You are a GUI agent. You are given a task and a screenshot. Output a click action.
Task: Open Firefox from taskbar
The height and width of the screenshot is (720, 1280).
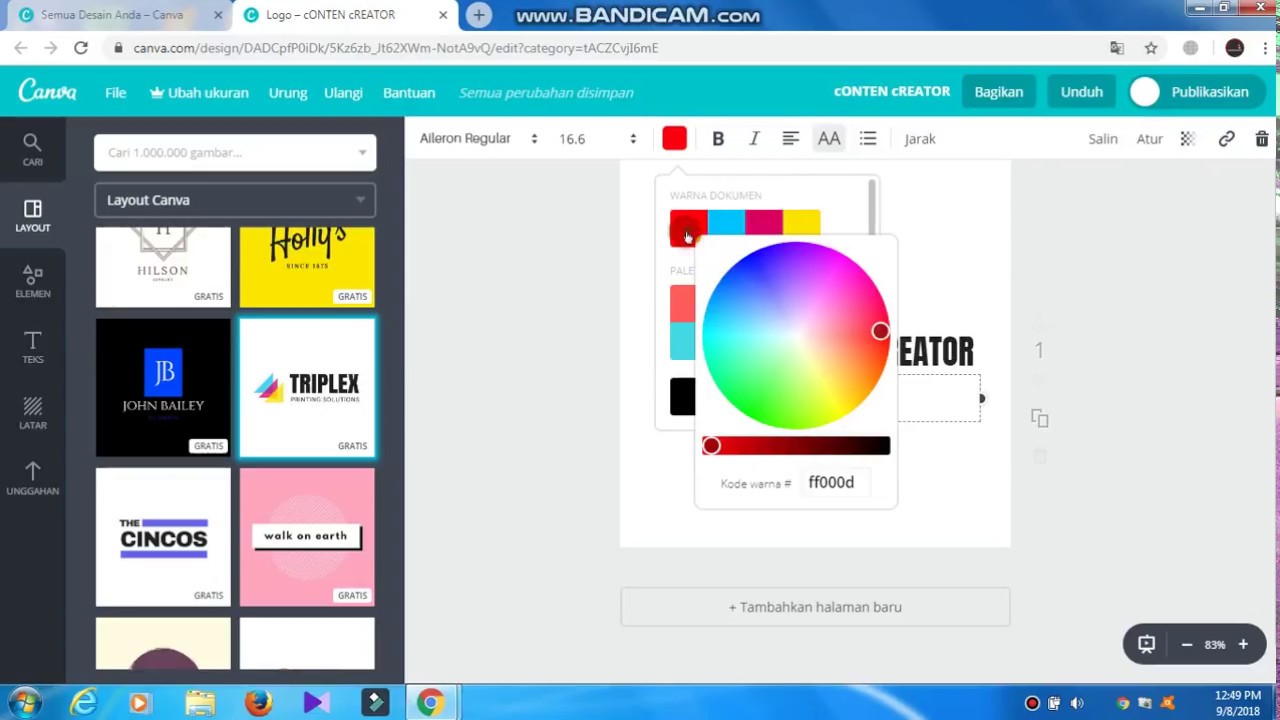click(258, 703)
